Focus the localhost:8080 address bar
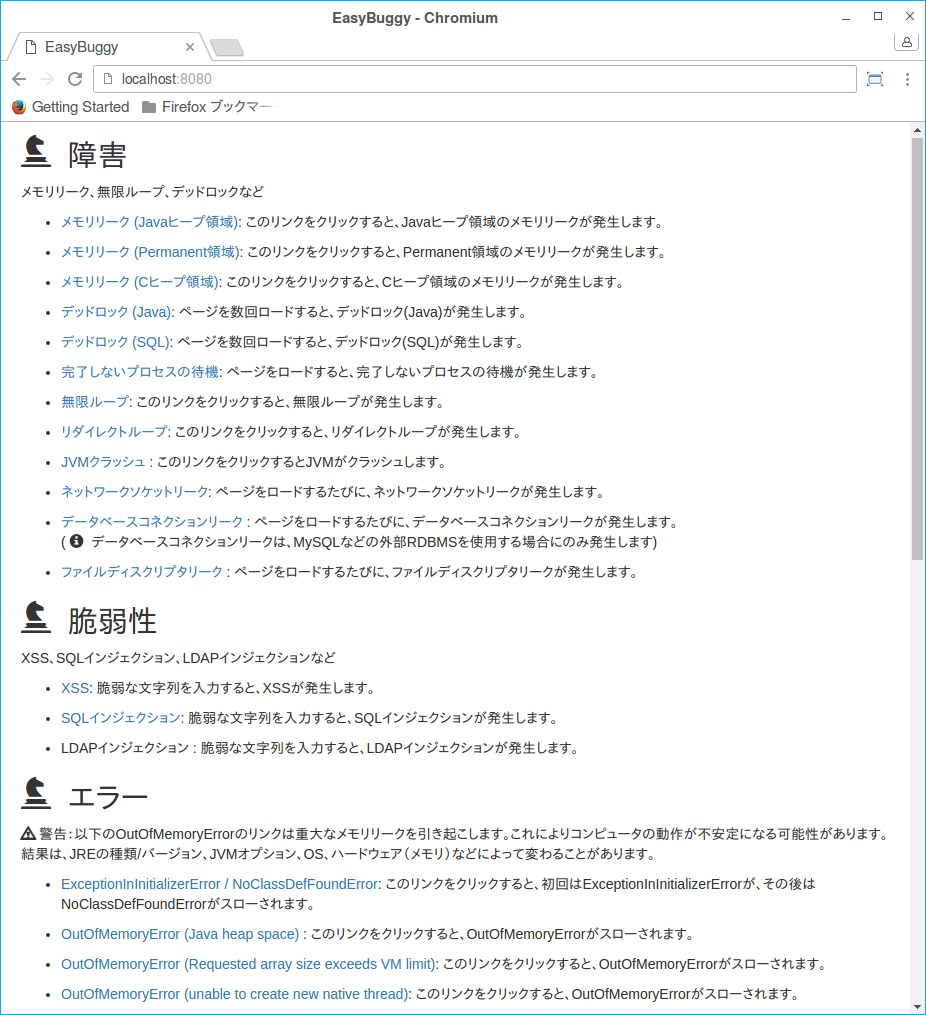The width and height of the screenshot is (926, 1015). 475,79
